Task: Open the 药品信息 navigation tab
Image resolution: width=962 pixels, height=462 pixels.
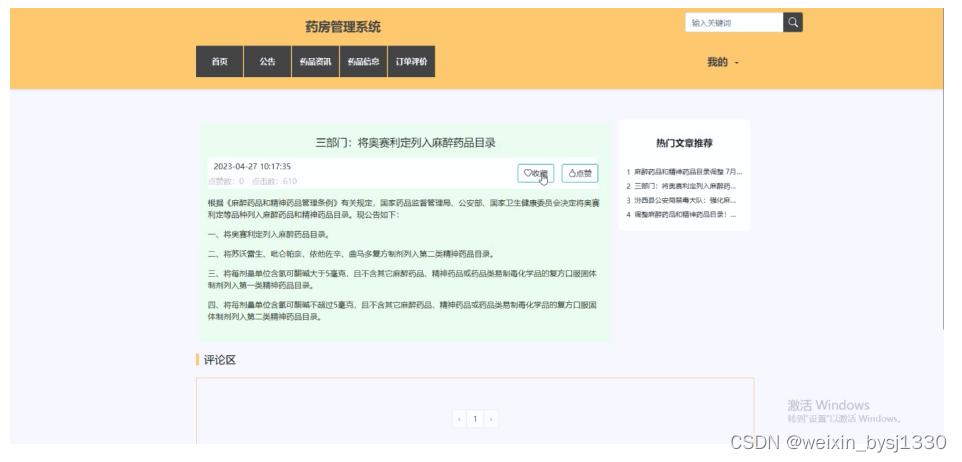Action: (x=363, y=61)
